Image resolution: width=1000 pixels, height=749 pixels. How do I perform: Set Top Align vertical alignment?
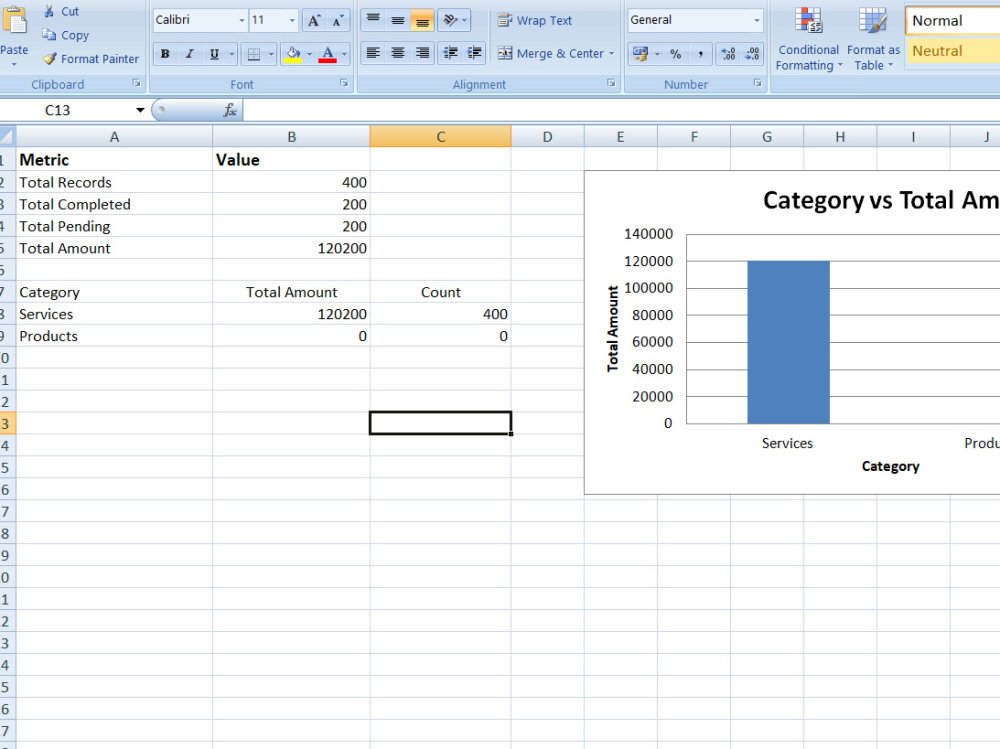tap(373, 20)
